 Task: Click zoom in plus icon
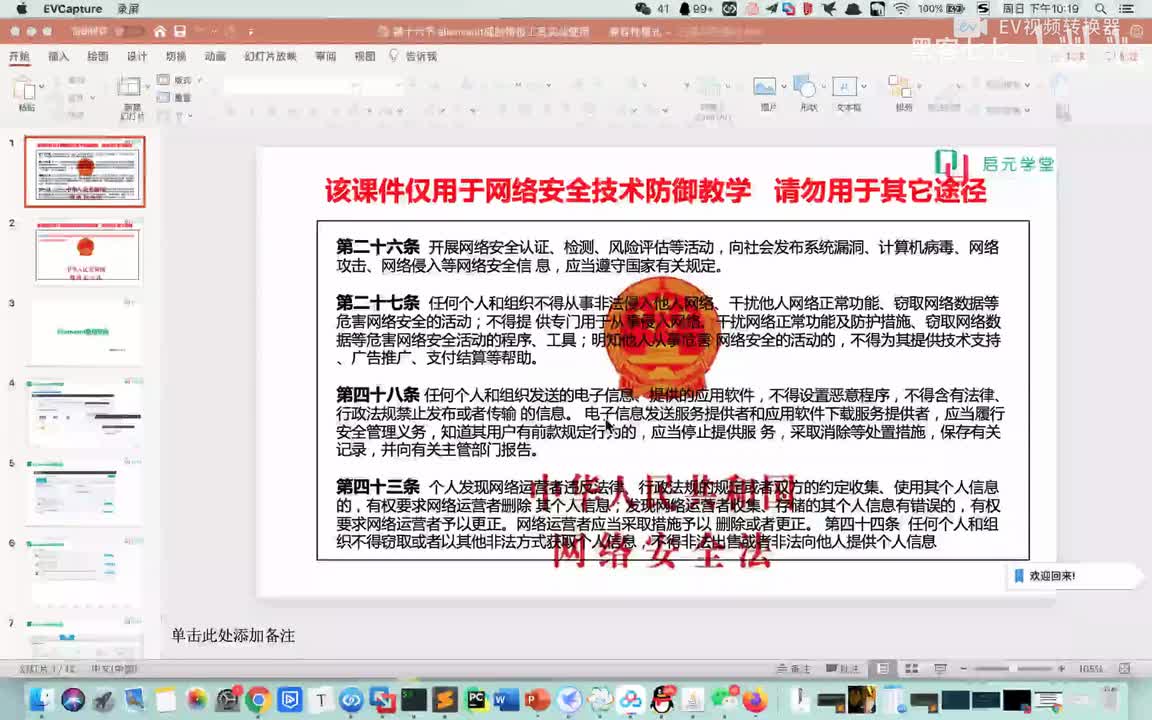[1061, 669]
